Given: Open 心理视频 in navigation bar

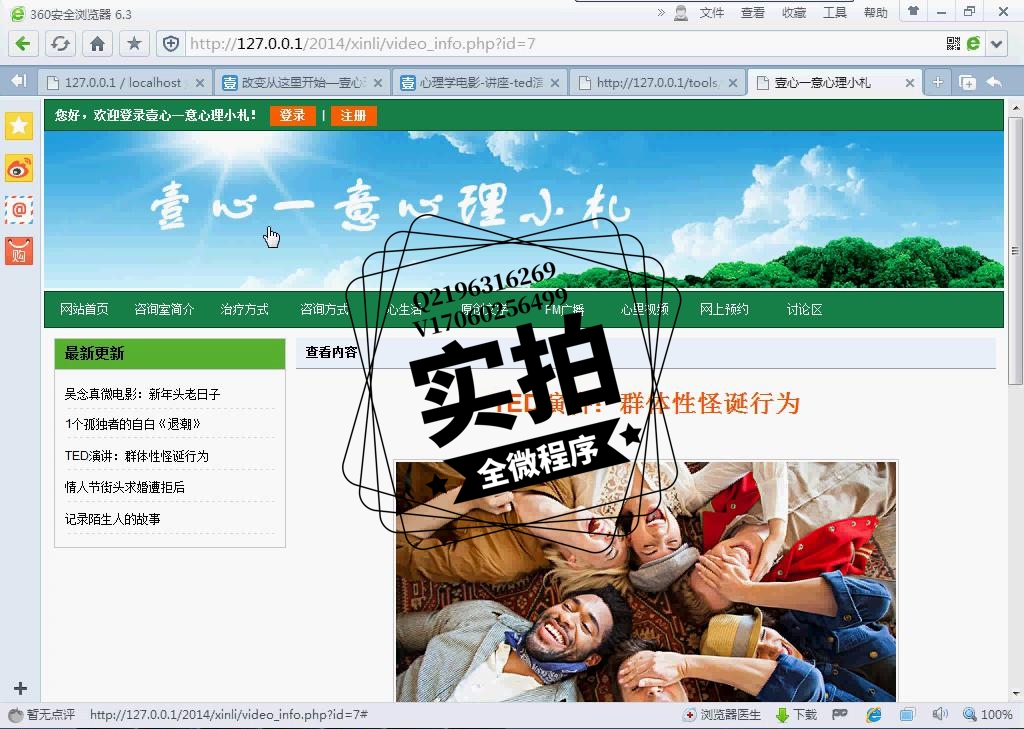Looking at the screenshot, I should point(645,309).
